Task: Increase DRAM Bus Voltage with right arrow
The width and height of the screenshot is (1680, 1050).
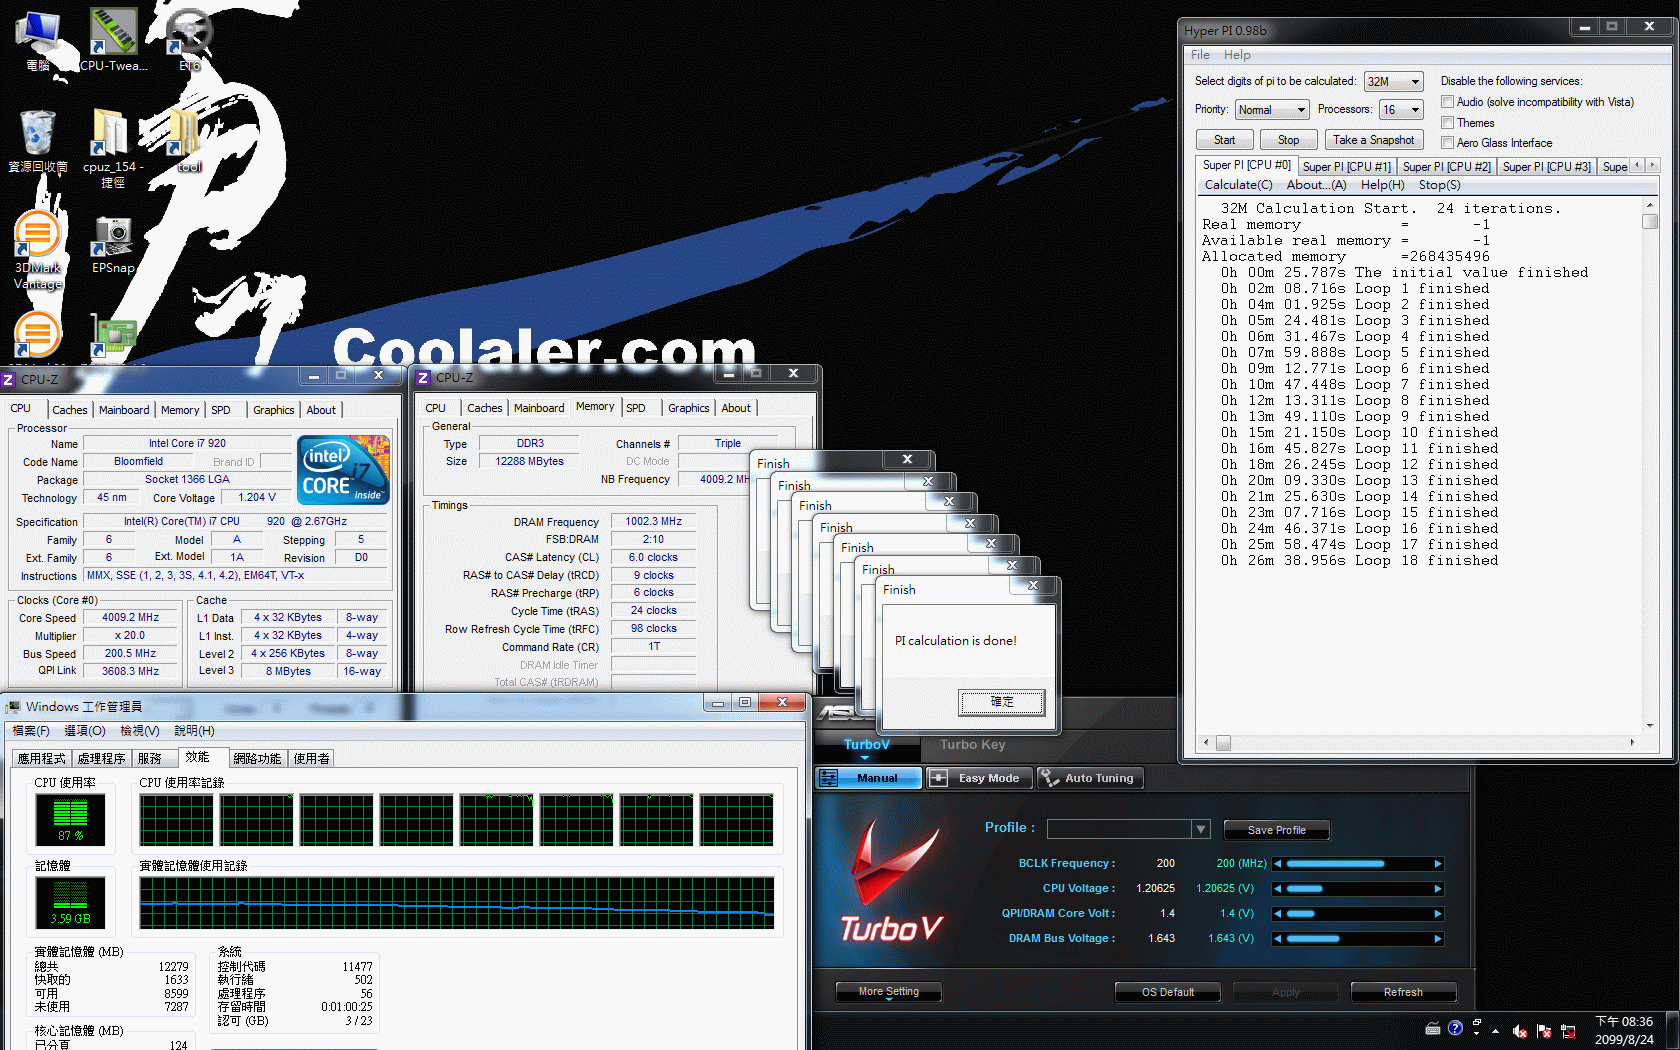Action: pos(1438,938)
